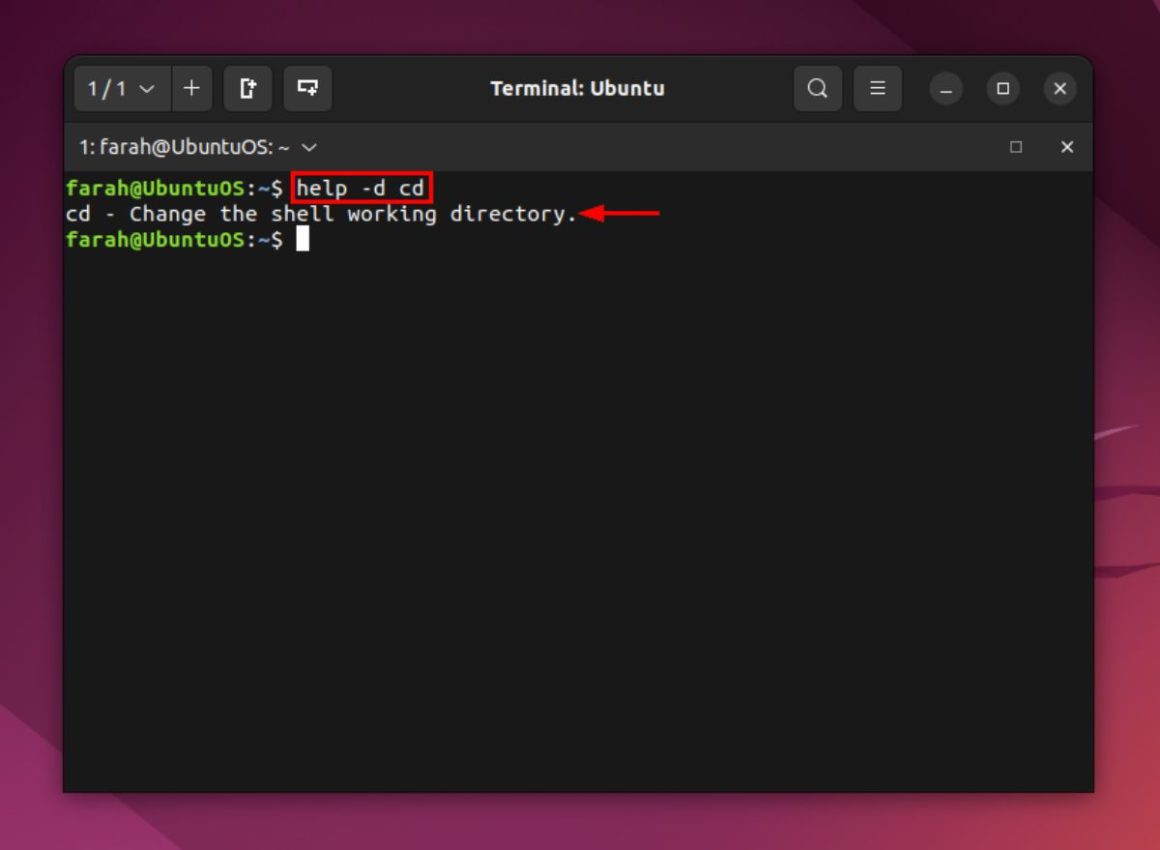This screenshot has width=1160, height=850.
Task: Minimize the Terminal window
Action: [x=944, y=88]
